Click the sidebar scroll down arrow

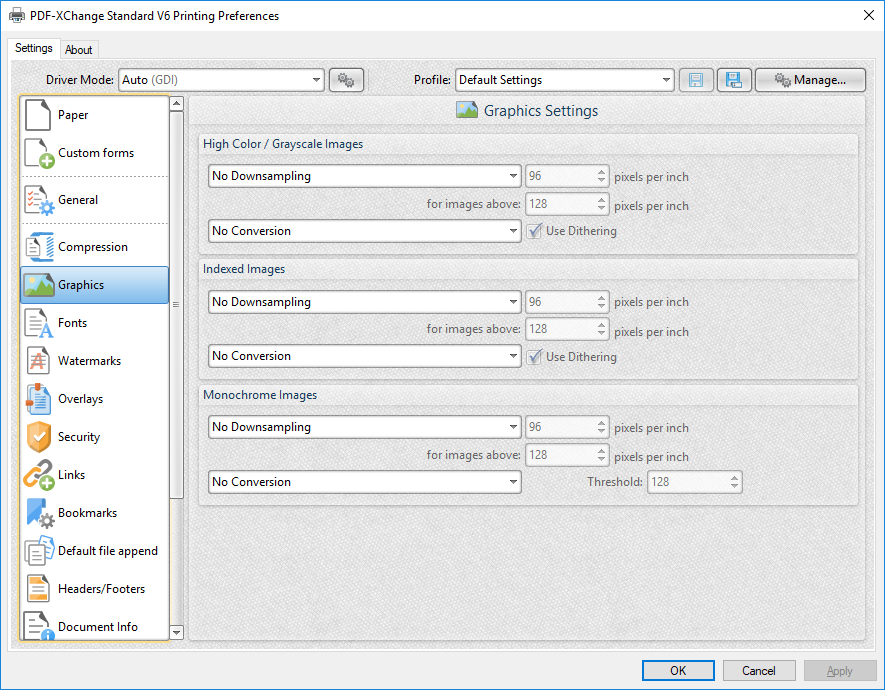point(177,632)
